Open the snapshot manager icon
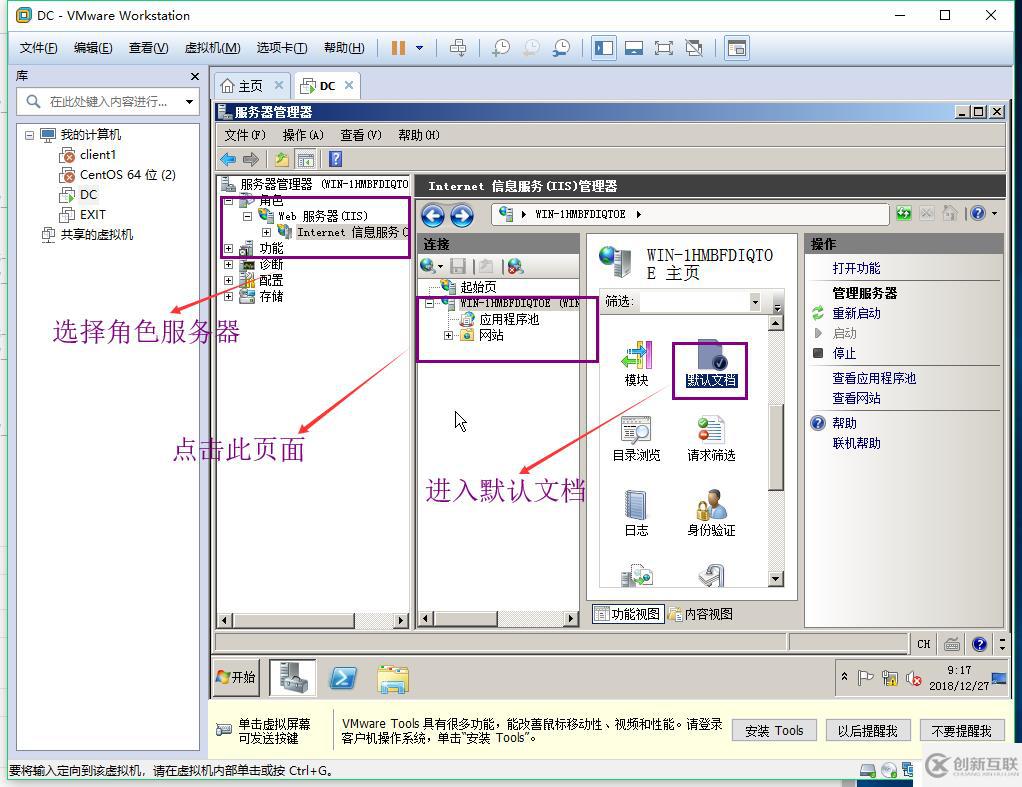This screenshot has height=787, width=1022. [x=561, y=48]
